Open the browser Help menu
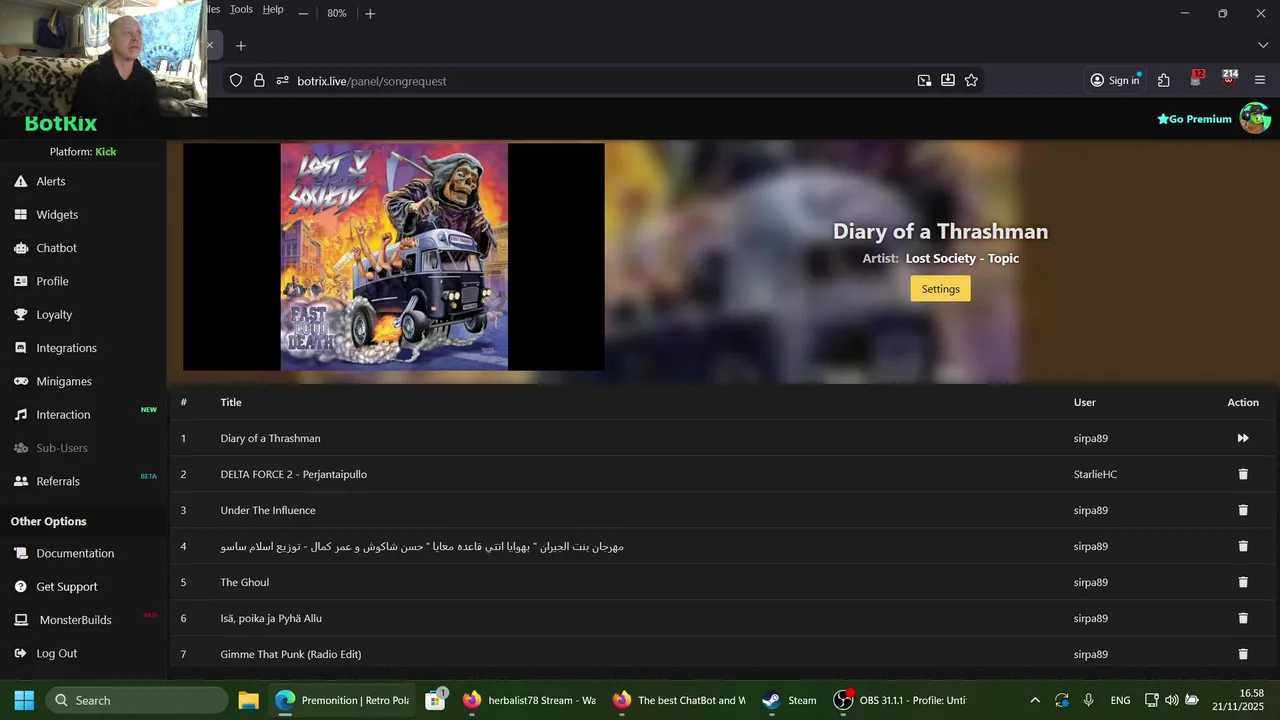This screenshot has width=1280, height=720. 273,9
